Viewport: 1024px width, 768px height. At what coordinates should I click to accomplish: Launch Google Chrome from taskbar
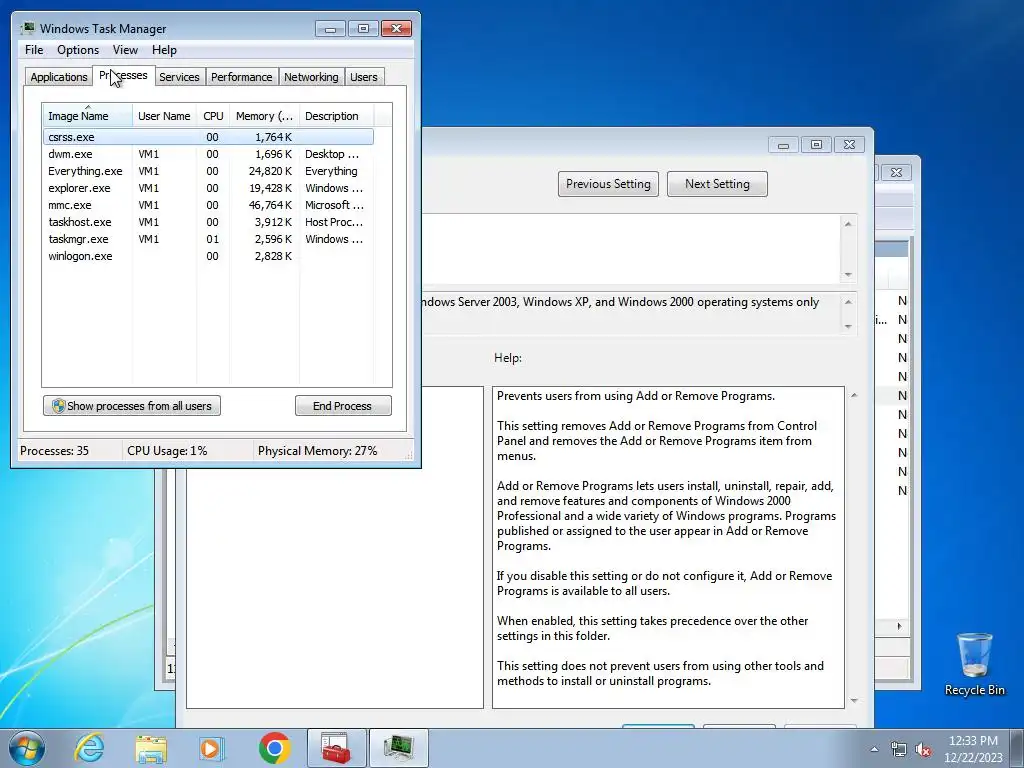tap(274, 748)
